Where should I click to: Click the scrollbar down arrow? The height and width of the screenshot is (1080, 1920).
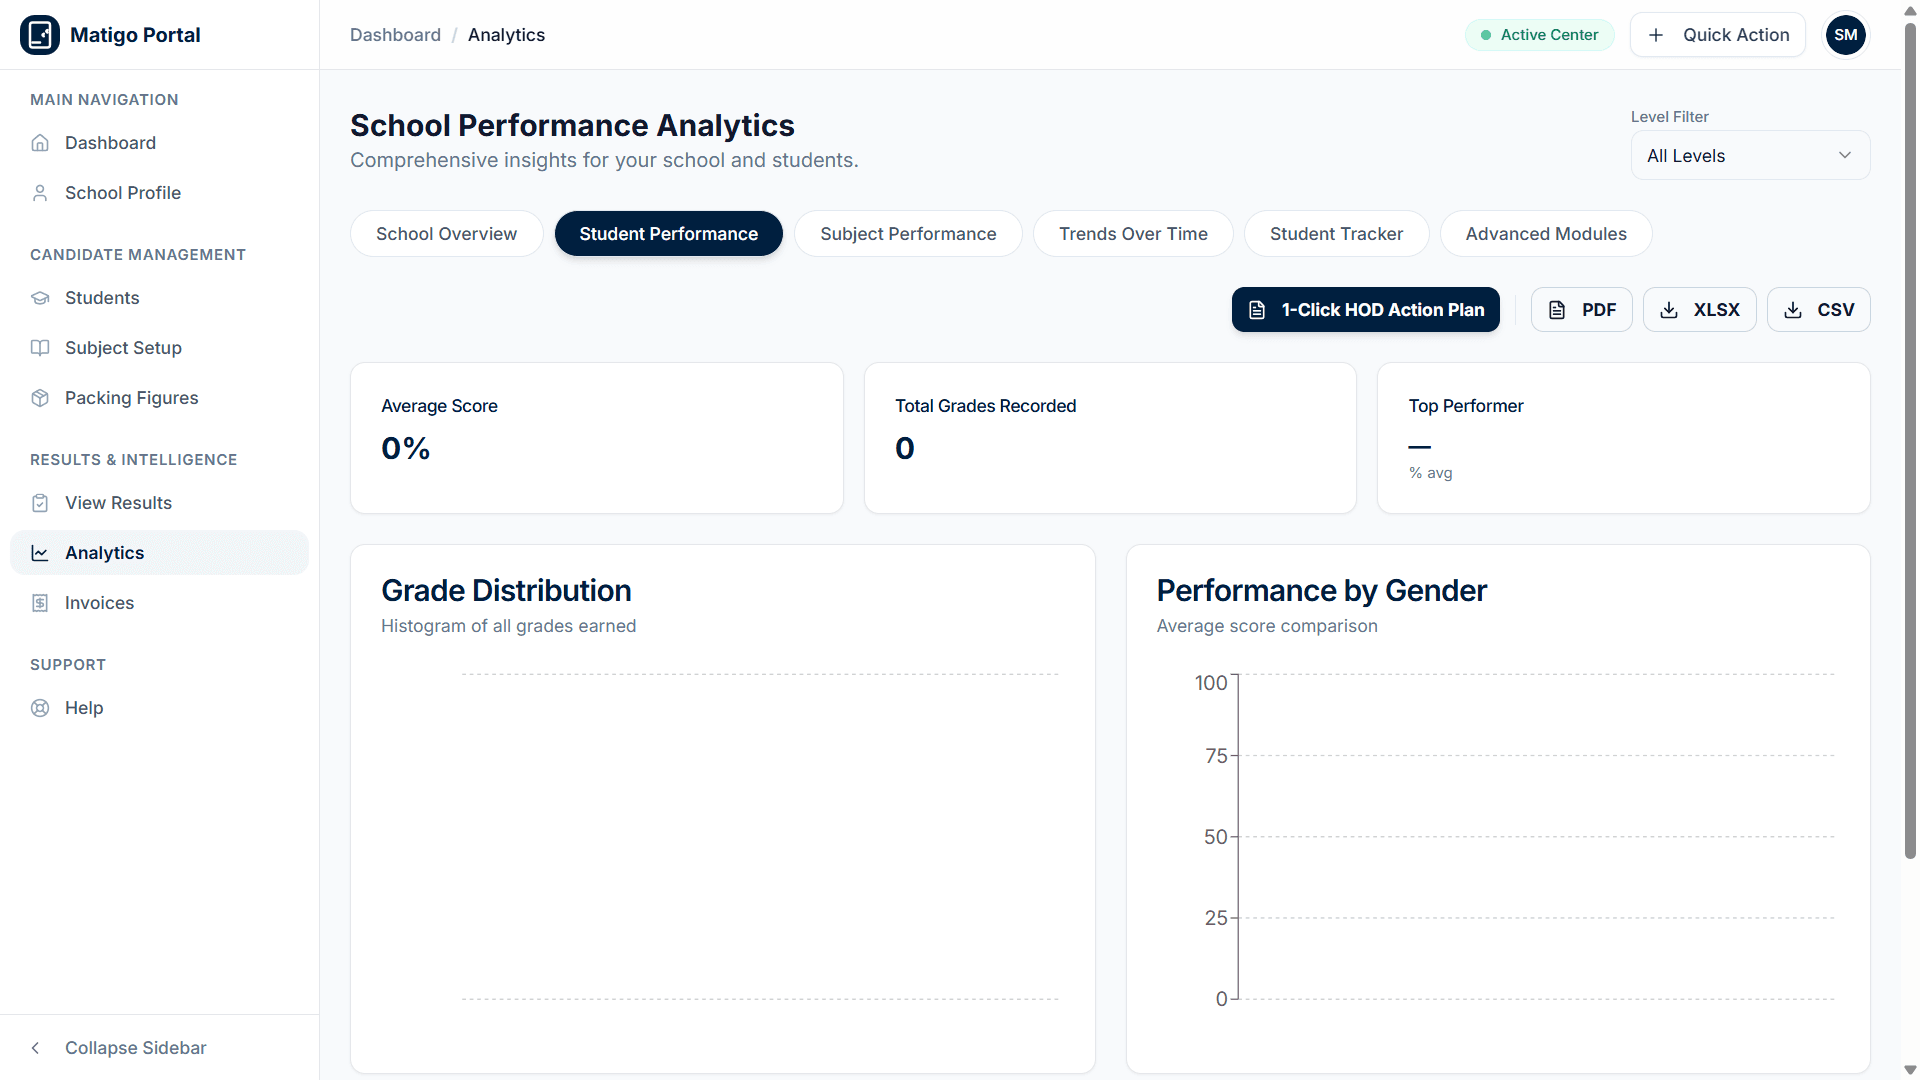(1910, 1070)
